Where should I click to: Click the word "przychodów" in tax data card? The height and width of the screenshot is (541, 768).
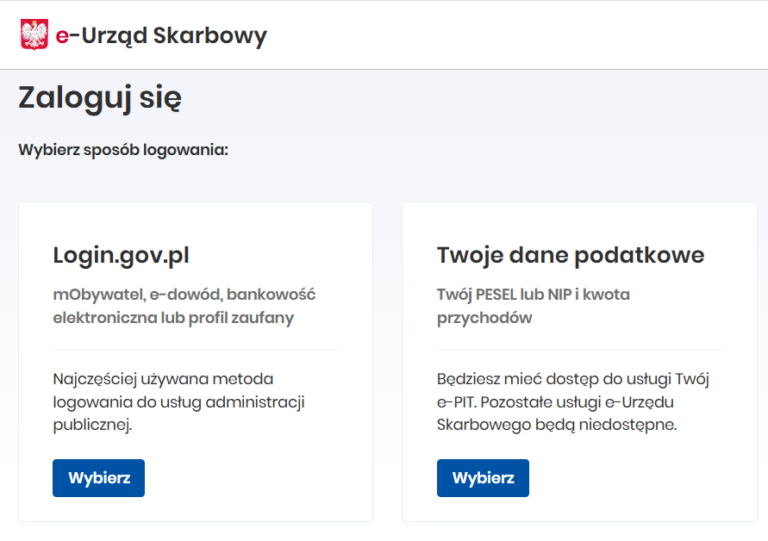484,318
